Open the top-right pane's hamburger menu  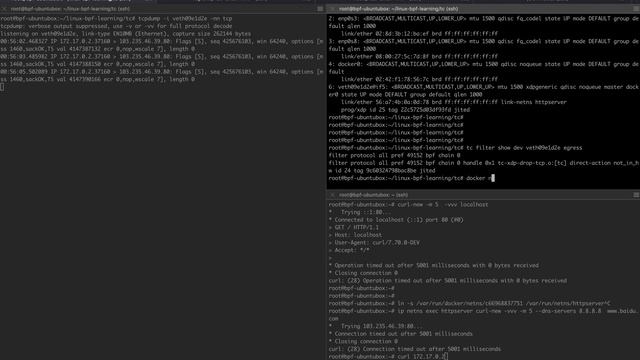click(636, 9)
